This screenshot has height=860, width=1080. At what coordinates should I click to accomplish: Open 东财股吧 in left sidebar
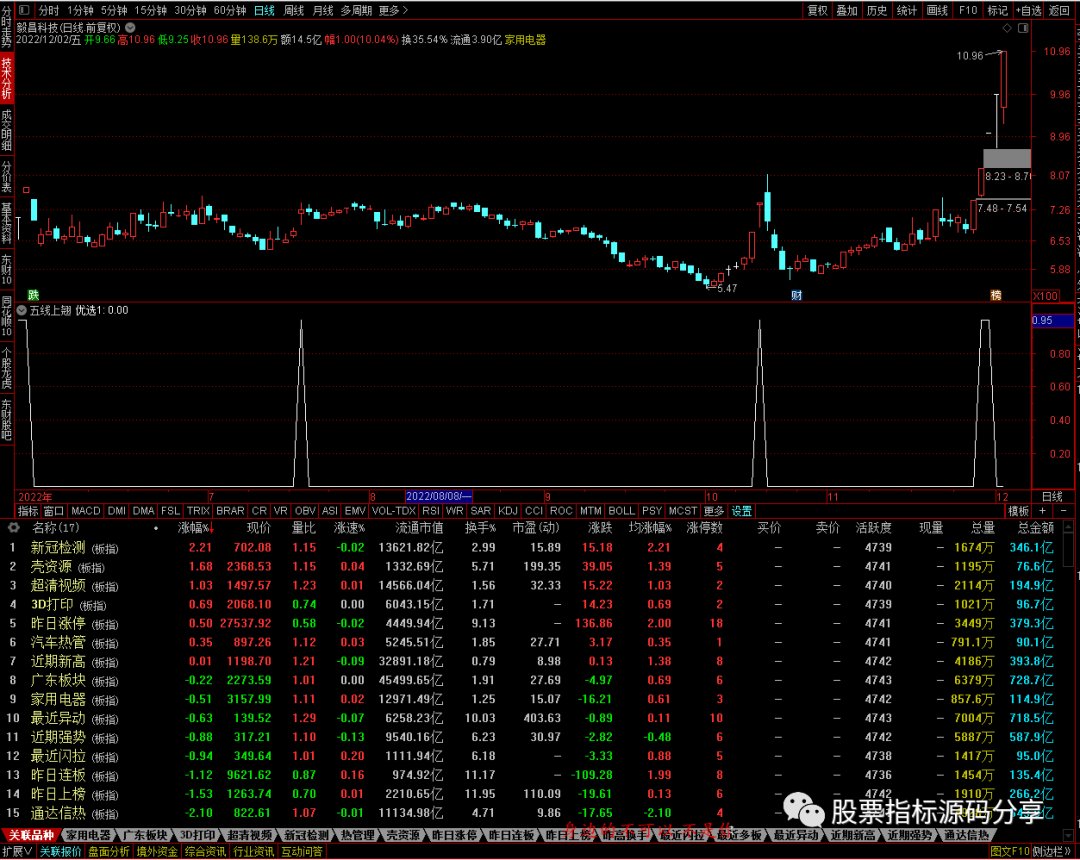pos(6,419)
